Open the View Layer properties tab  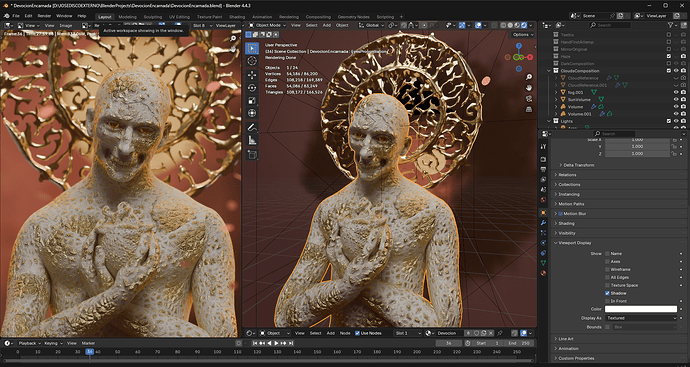click(543, 180)
